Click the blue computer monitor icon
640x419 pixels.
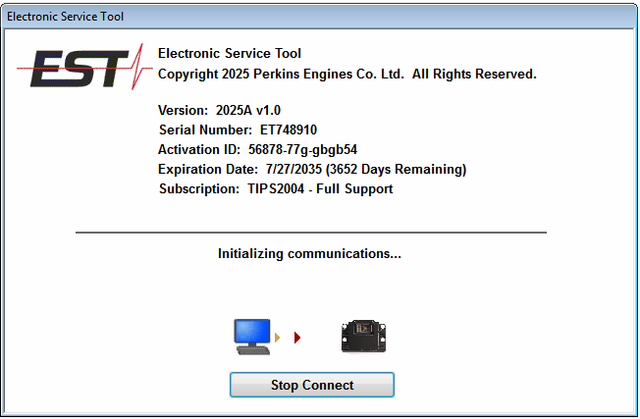(252, 335)
